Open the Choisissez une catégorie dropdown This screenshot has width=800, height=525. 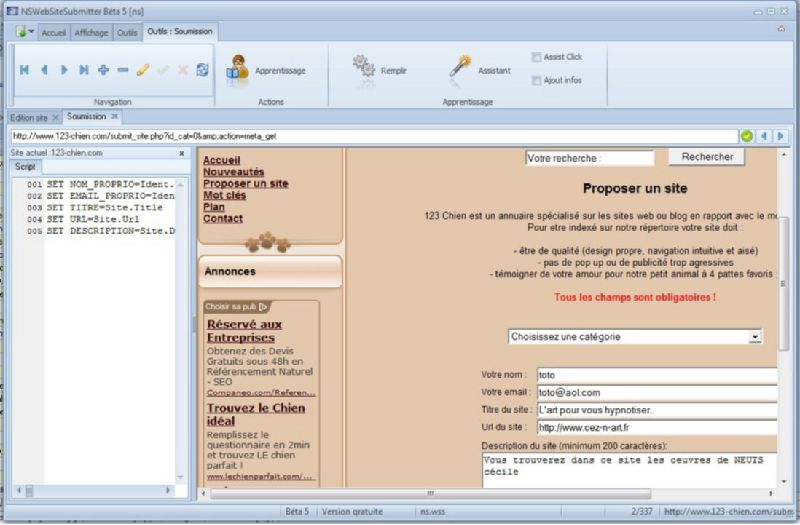click(634, 337)
